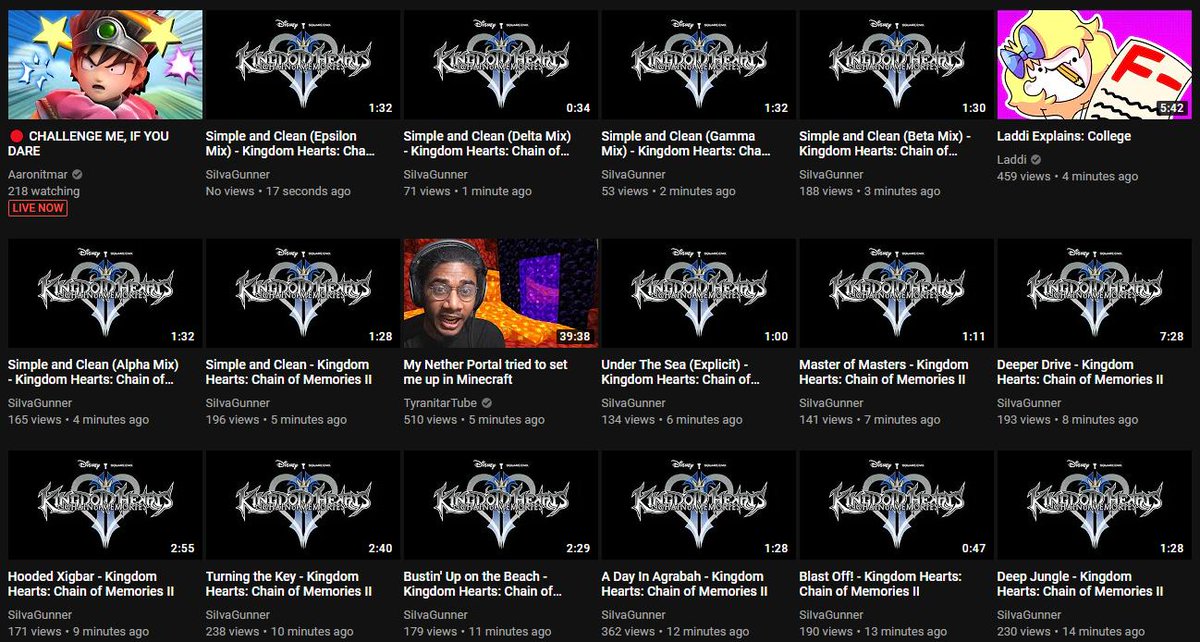Viewport: 1200px width, 642px height.
Task: Click '218 watching' text under Aaronitmar
Action: coord(44,191)
